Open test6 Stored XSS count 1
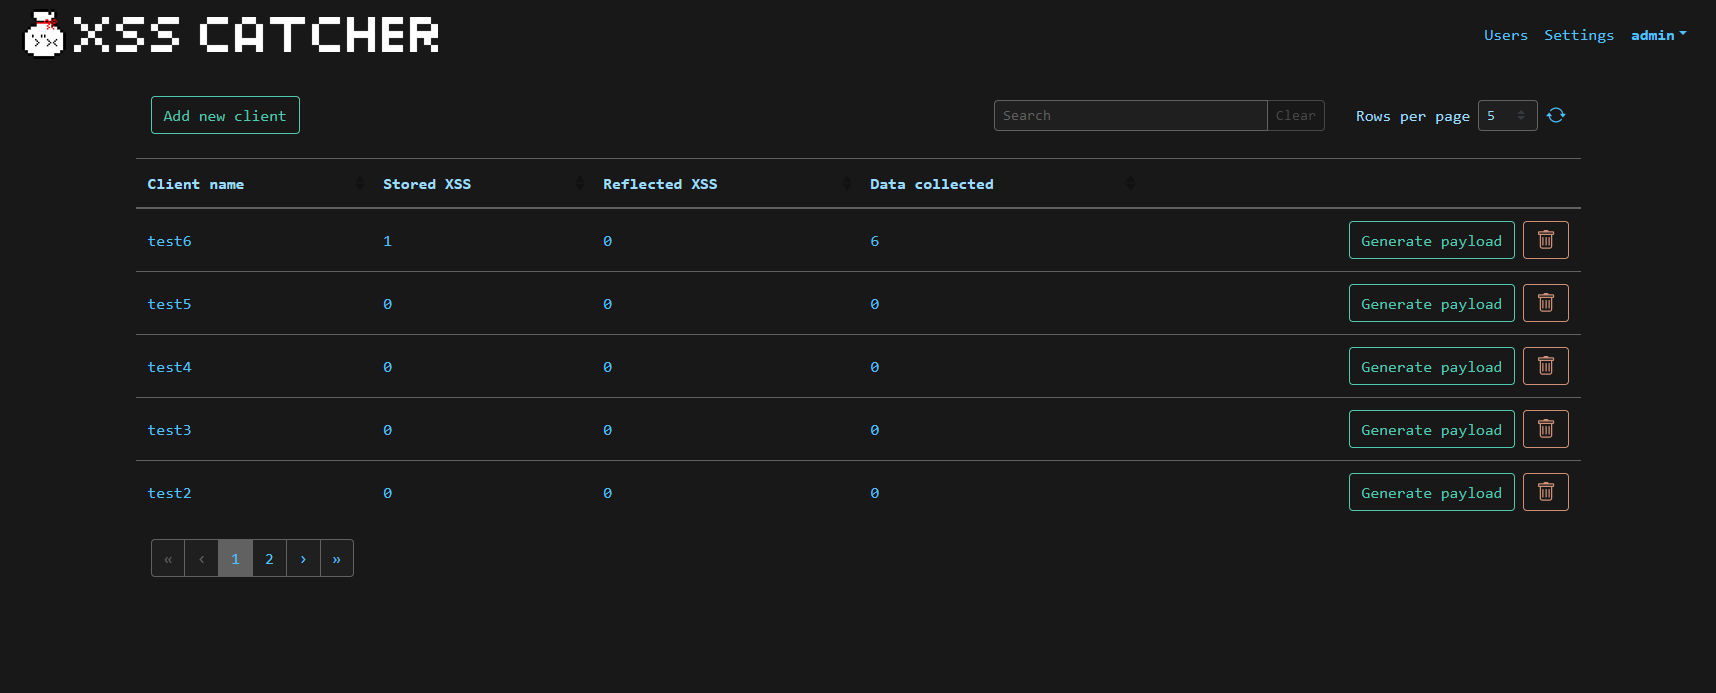The width and height of the screenshot is (1716, 693). pos(387,241)
